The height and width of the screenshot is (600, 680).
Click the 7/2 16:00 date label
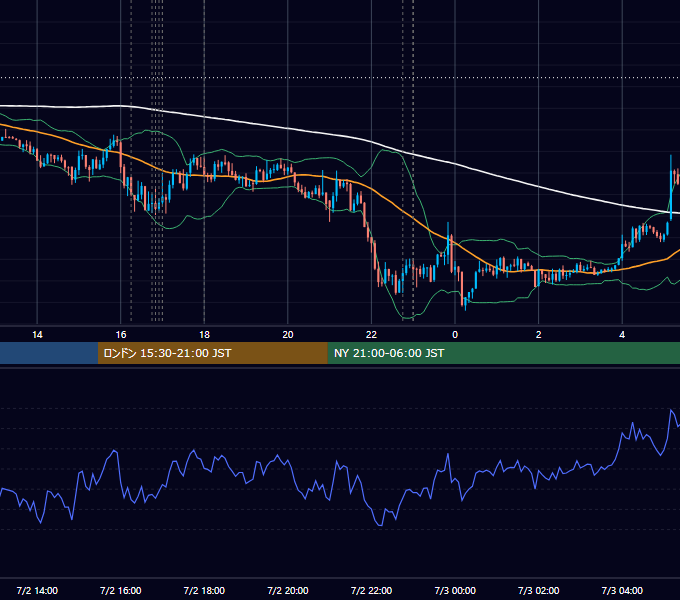click(x=121, y=590)
